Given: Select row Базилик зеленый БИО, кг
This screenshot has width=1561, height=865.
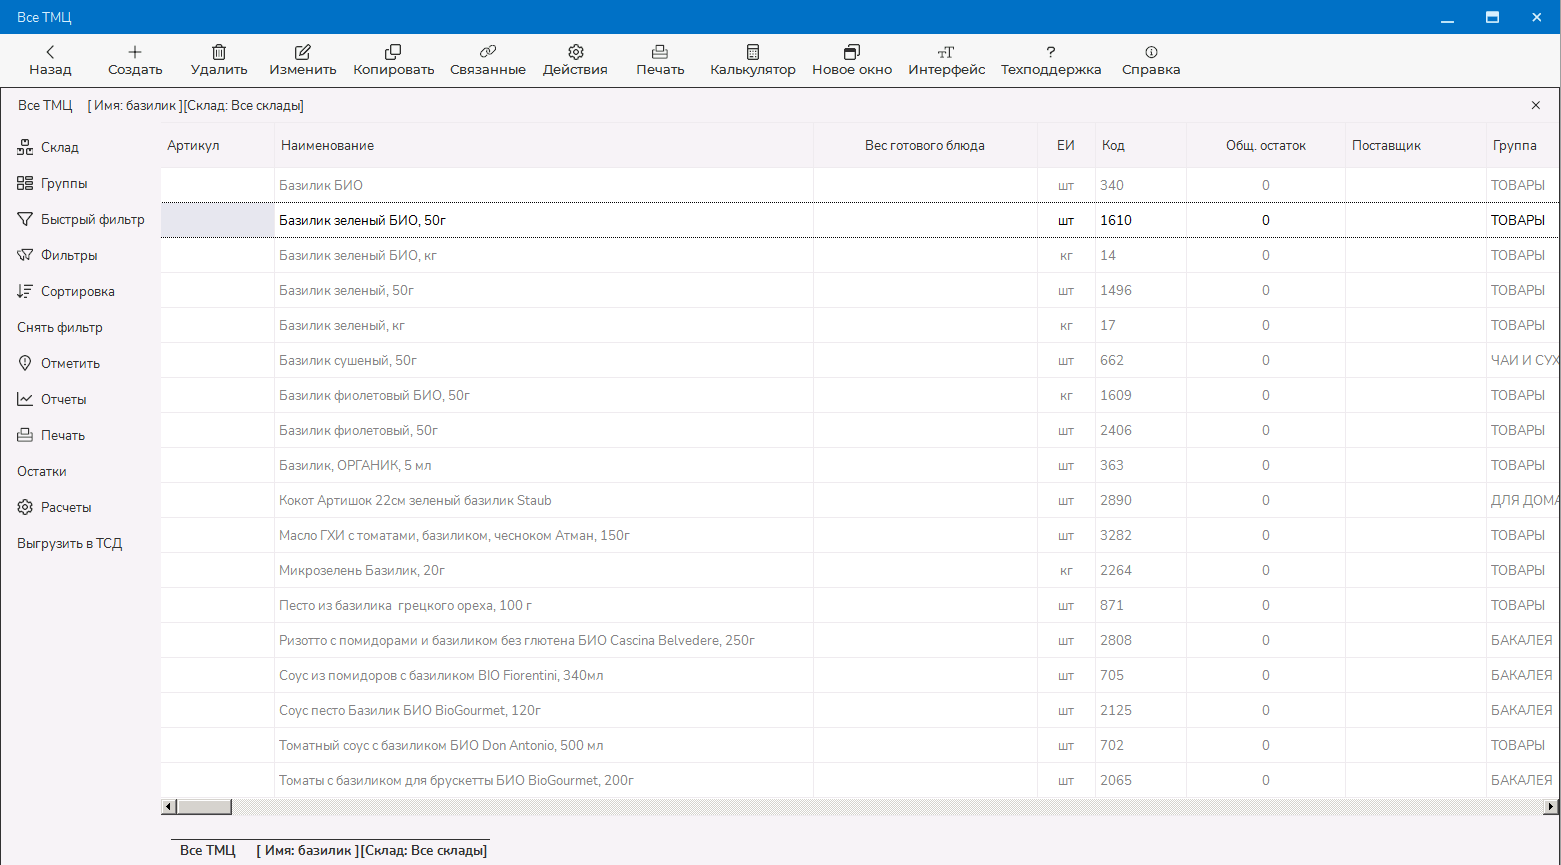Looking at the screenshot, I should pyautogui.click(x=860, y=255).
